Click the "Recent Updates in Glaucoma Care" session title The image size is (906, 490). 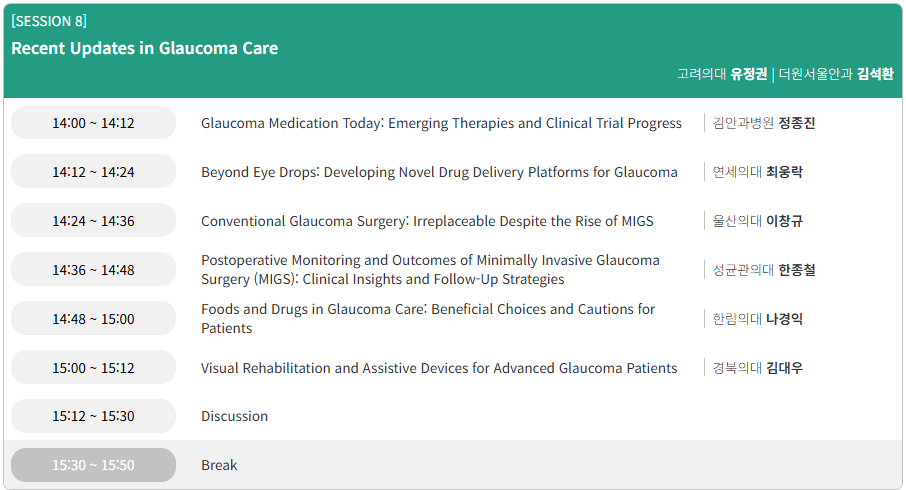point(145,48)
